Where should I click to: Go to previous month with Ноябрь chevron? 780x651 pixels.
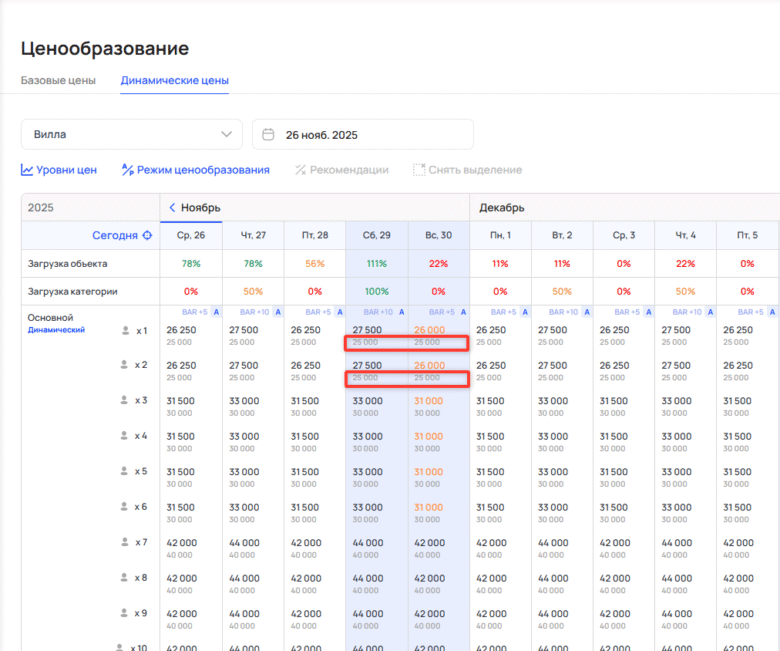coord(171,207)
